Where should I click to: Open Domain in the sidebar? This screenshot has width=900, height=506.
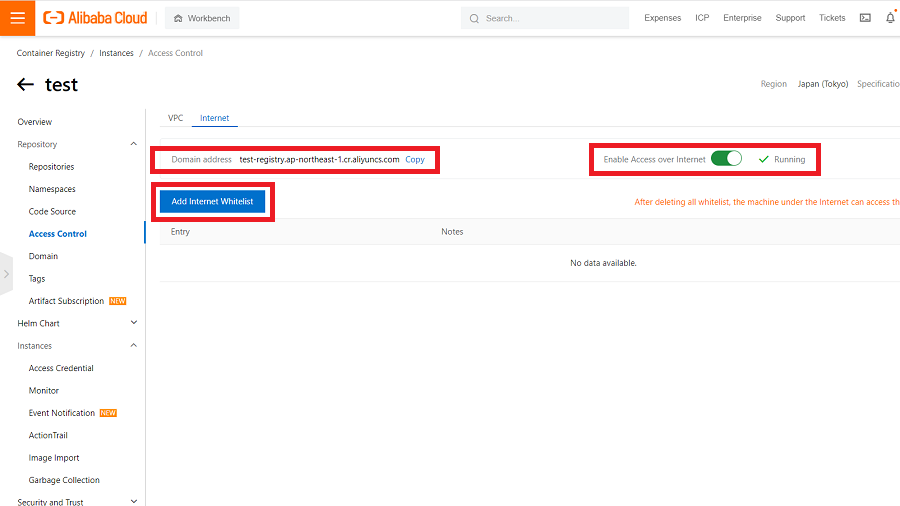[x=43, y=256]
